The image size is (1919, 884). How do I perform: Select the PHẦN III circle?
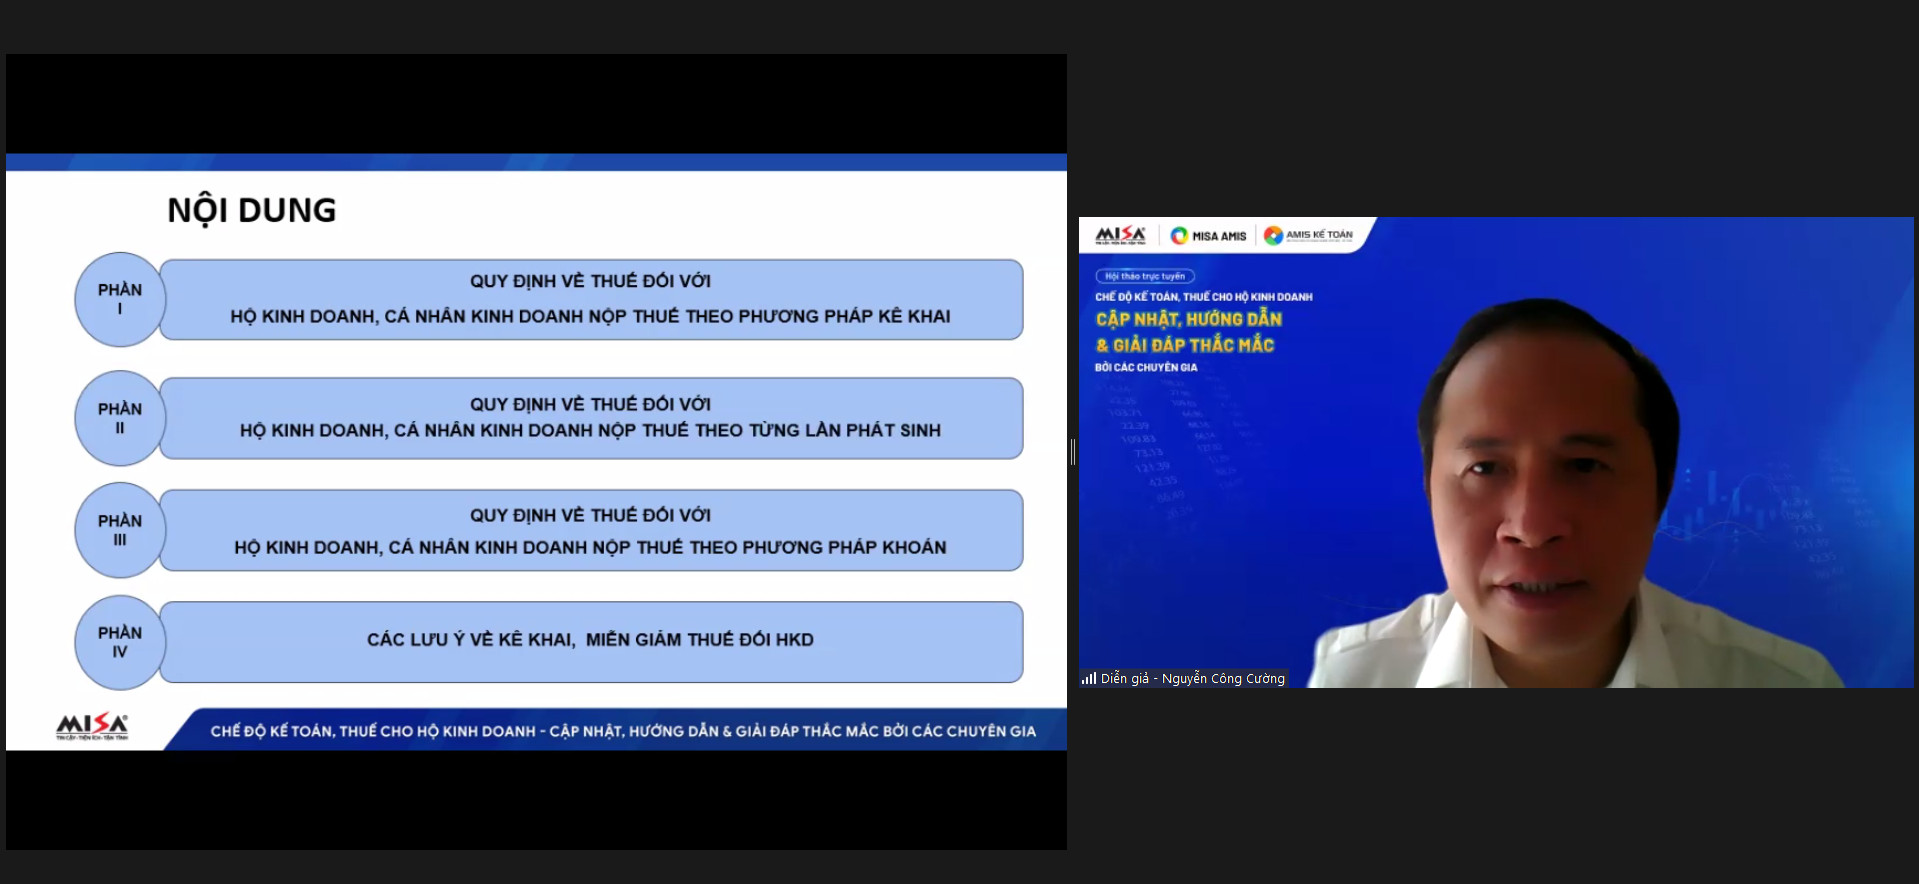pyautogui.click(x=120, y=530)
